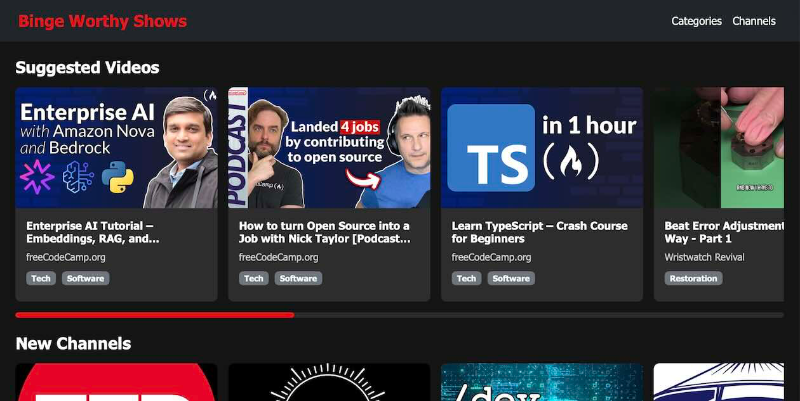This screenshot has height=401, width=800.
Task: Click Tech tag on the Open Source podcast card
Action: click(x=254, y=278)
